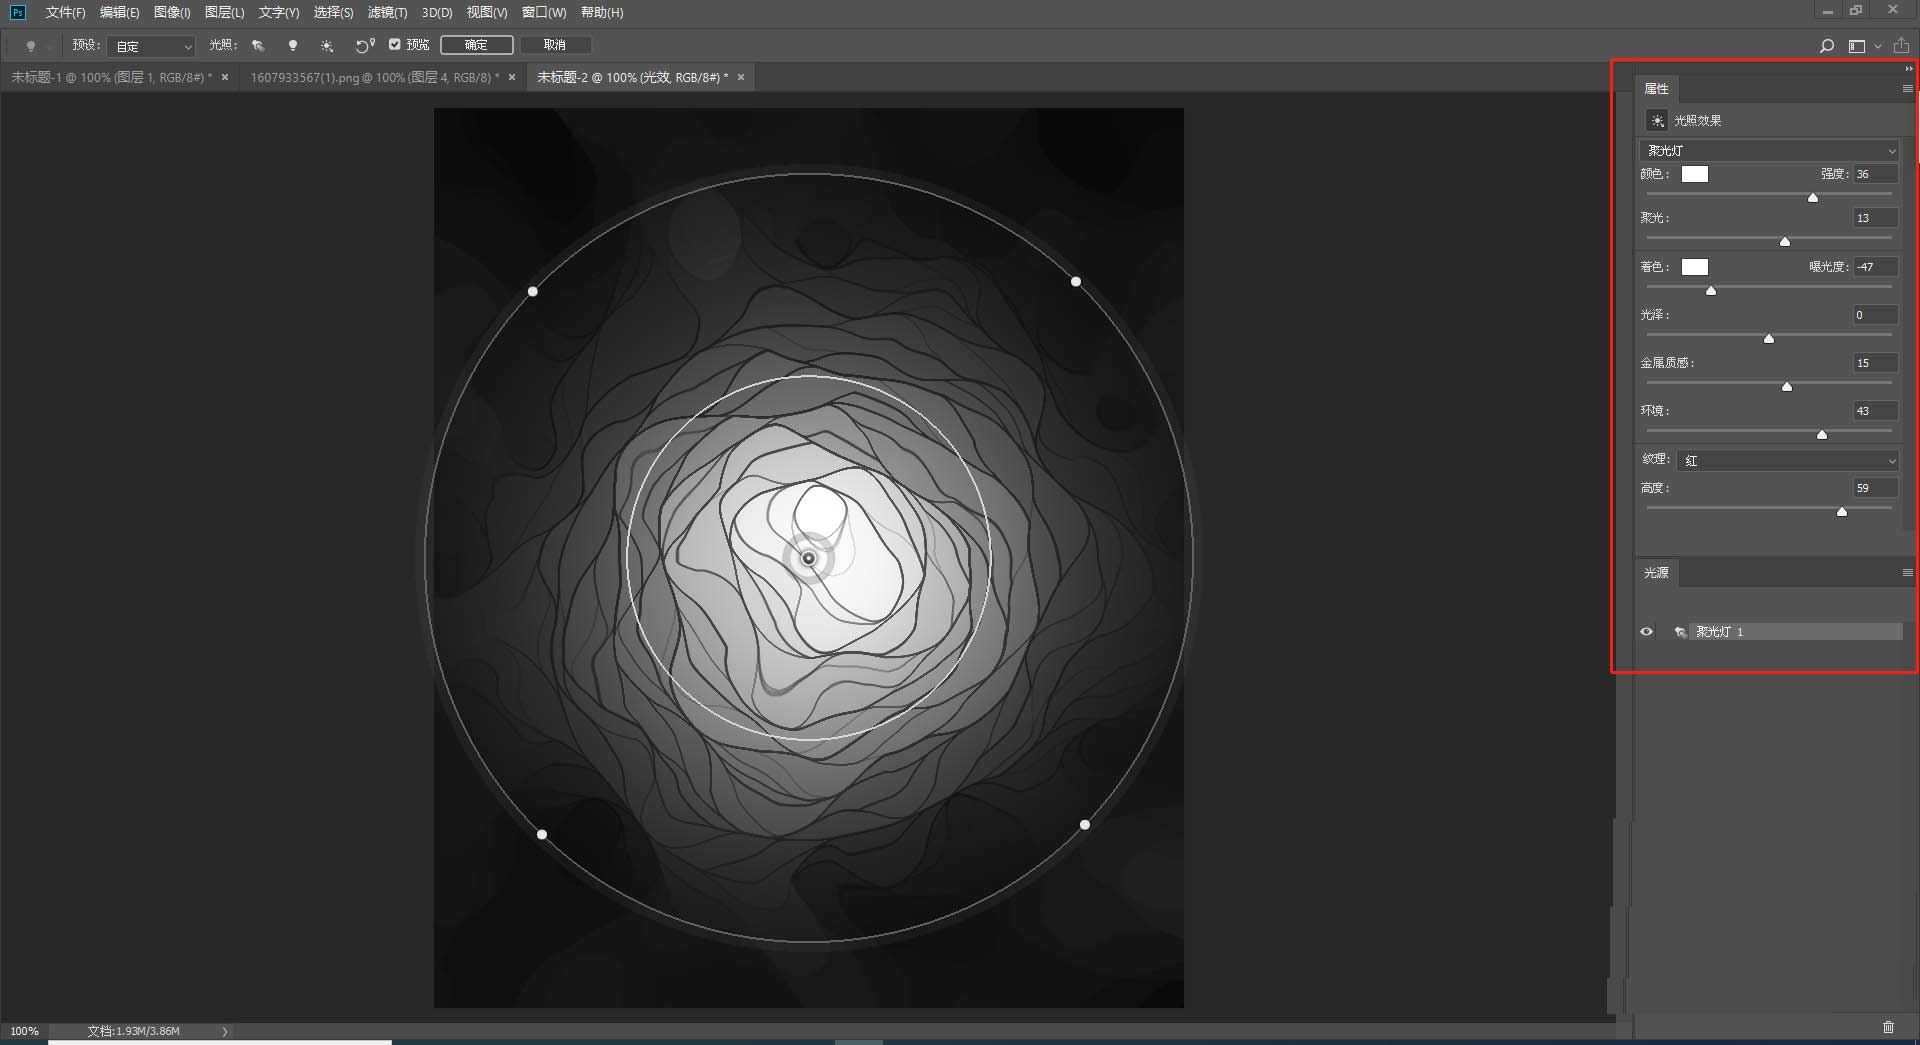
Task: Delete light with the trash icon
Action: tap(1888, 1027)
